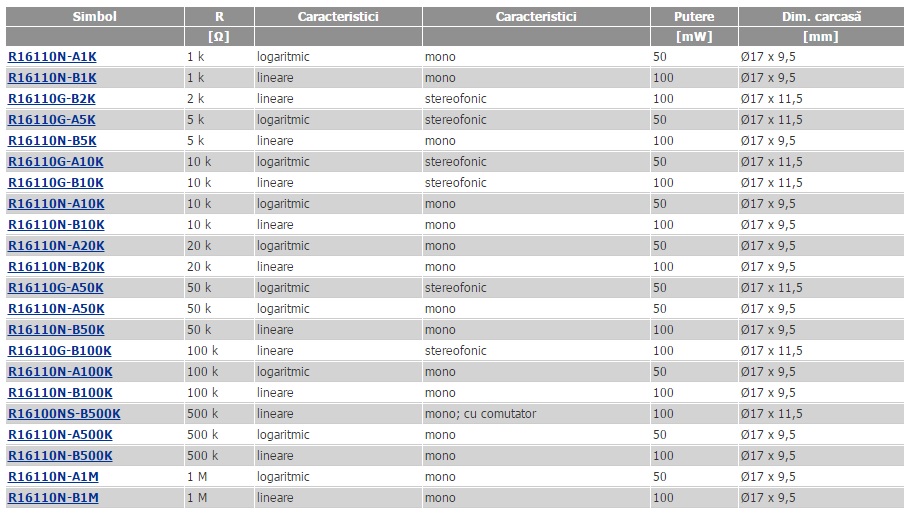
Task: Sort by the Simbol column header
Action: 95,17
